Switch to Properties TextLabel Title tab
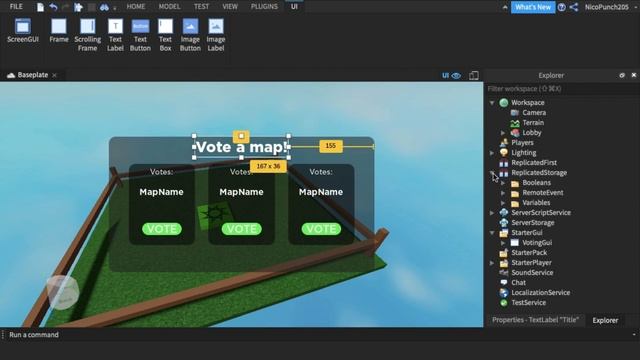Screen dimensions: 640x360 [x=535, y=320]
